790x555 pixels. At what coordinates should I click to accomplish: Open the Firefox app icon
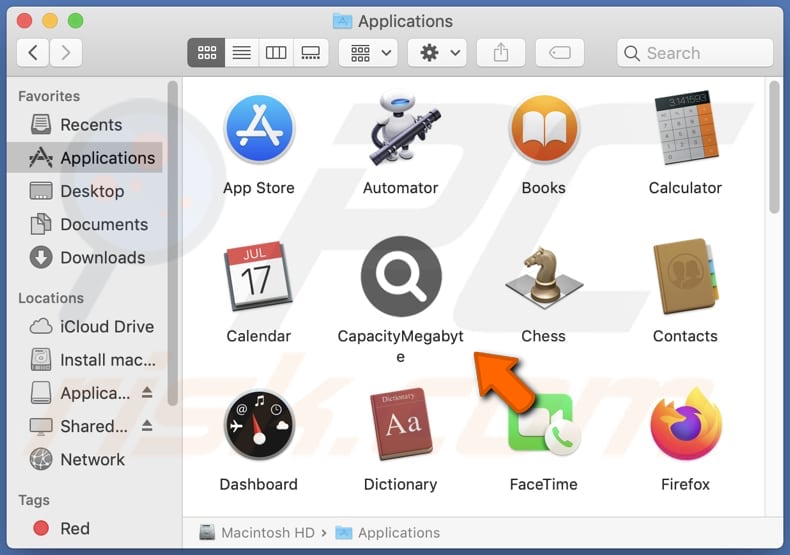pos(686,425)
